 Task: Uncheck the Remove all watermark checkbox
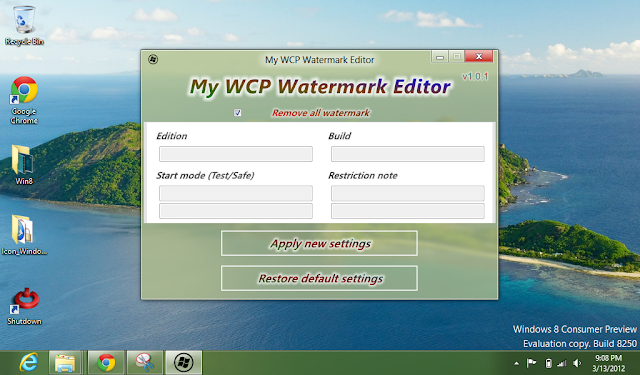pyautogui.click(x=238, y=113)
